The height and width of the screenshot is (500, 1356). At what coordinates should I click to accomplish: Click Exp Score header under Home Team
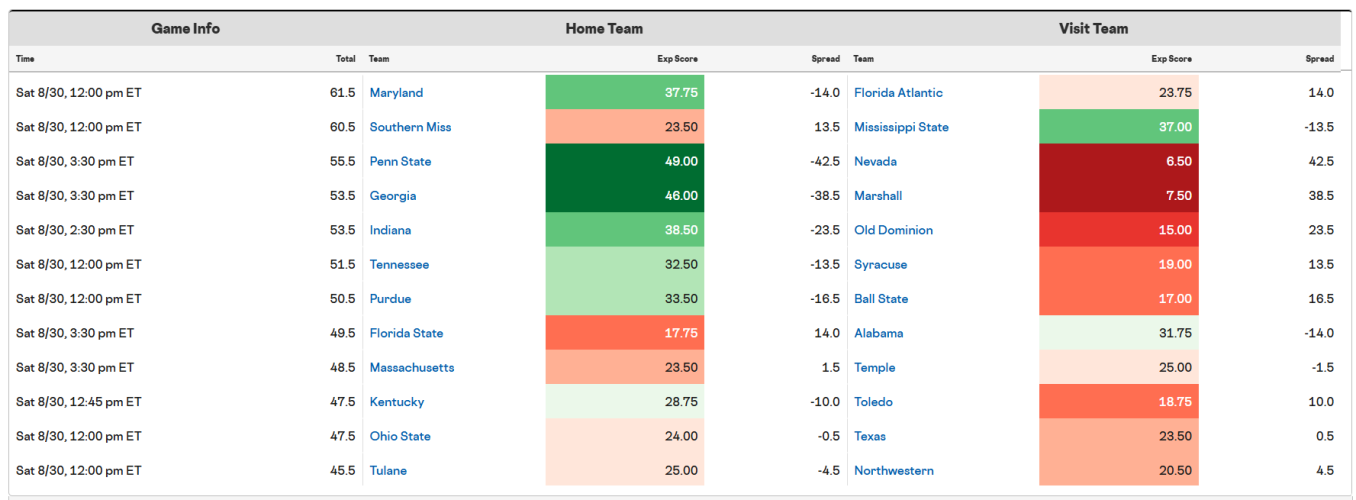coord(677,59)
